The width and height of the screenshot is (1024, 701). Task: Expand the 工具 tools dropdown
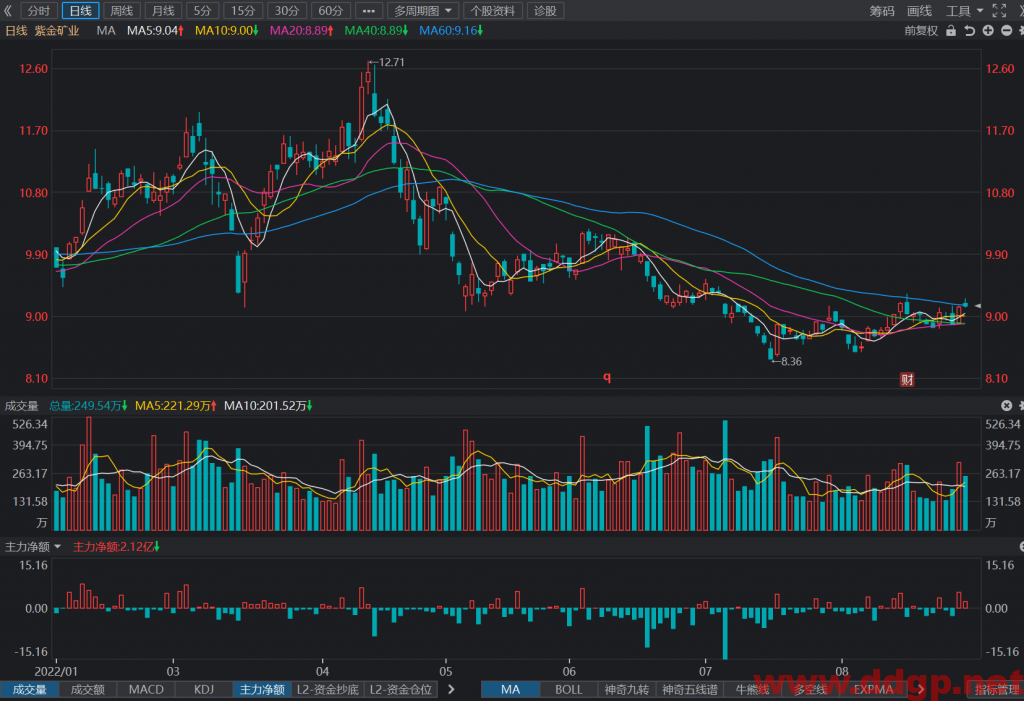[965, 10]
